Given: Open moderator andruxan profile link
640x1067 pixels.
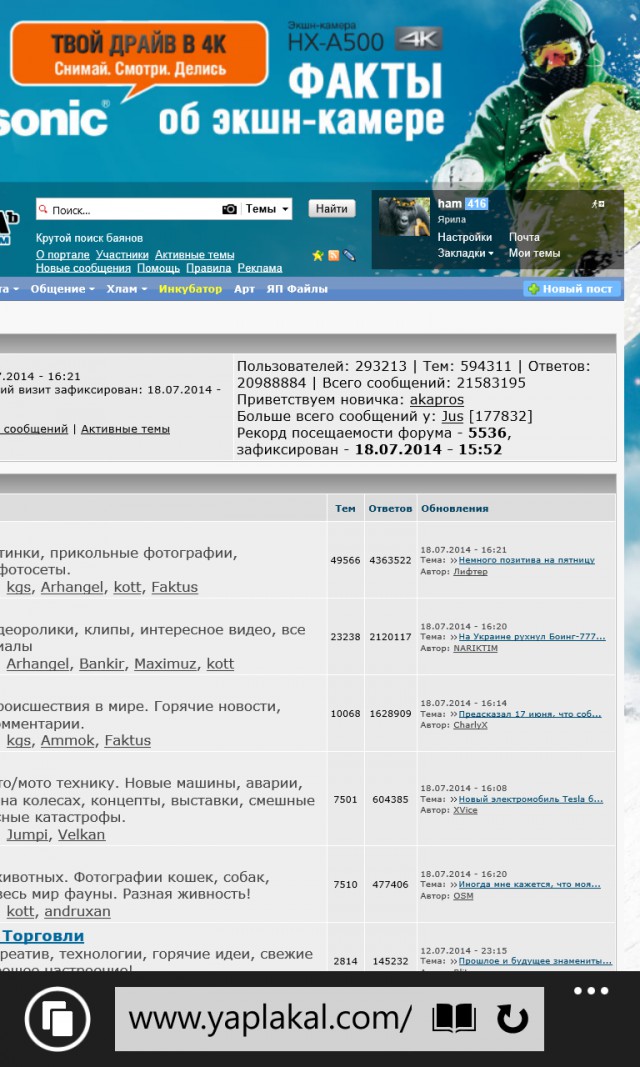Looking at the screenshot, I should [x=78, y=911].
